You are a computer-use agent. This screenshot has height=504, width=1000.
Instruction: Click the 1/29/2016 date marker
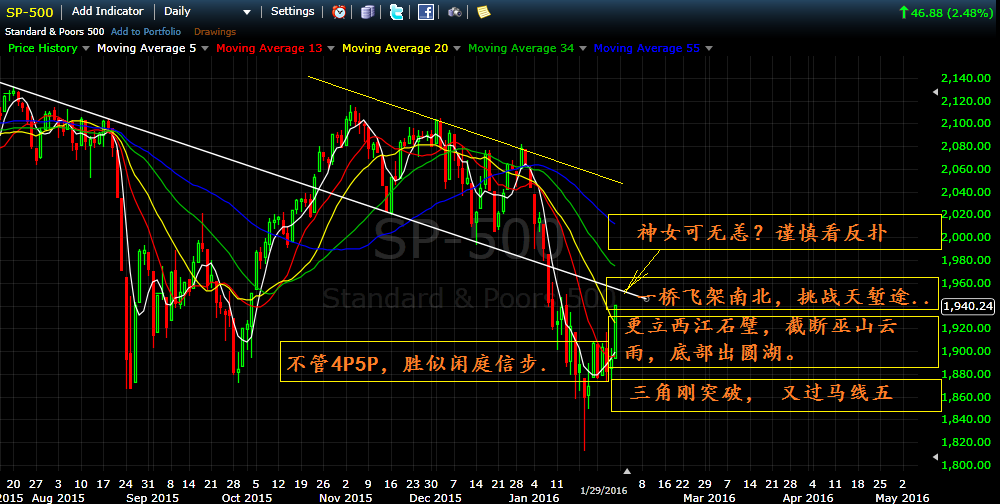[603, 490]
